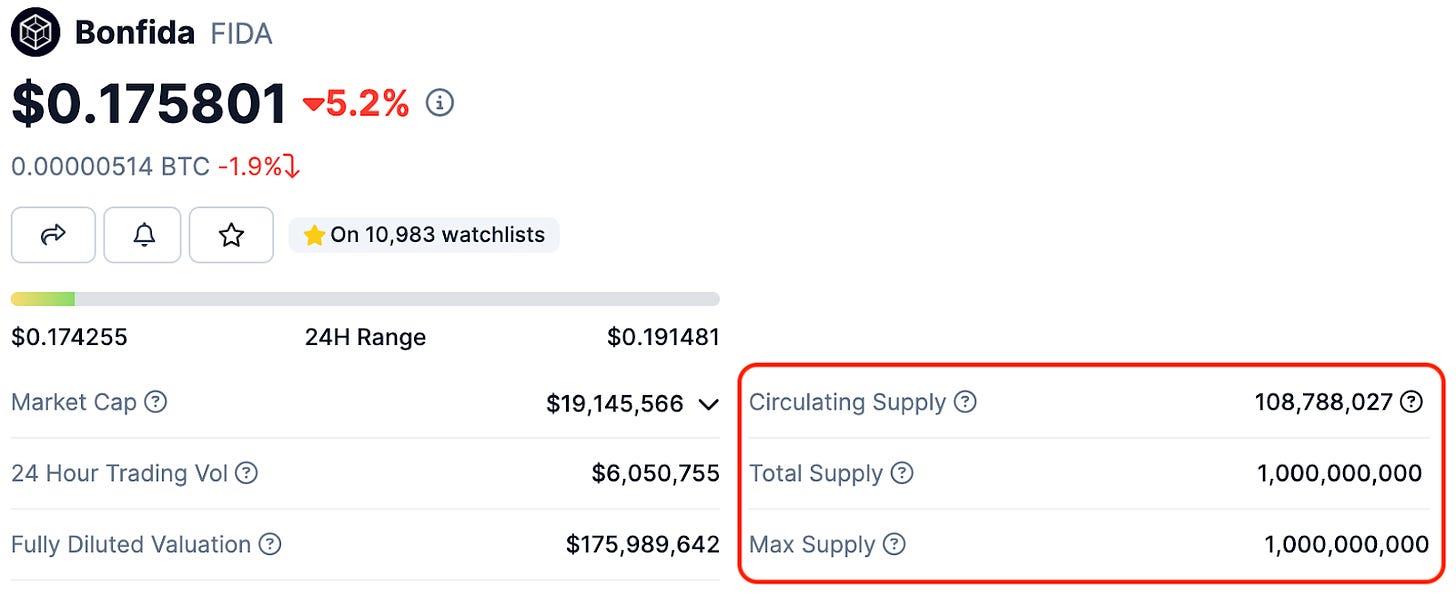Click the On 10,983 watchlists badge
Image resolution: width=1456 pixels, height=598 pixels.
(425, 235)
